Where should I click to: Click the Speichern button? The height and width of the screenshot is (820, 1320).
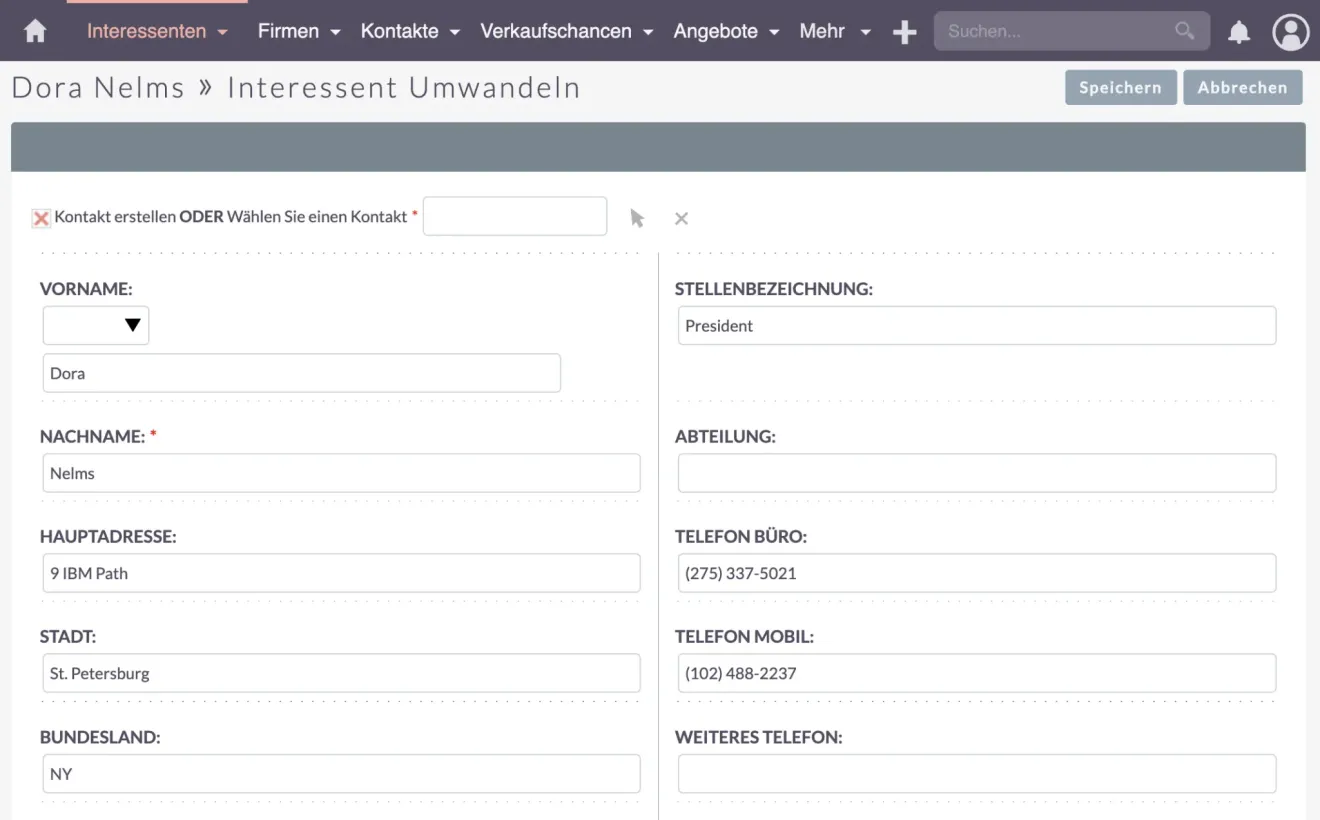click(x=1120, y=87)
